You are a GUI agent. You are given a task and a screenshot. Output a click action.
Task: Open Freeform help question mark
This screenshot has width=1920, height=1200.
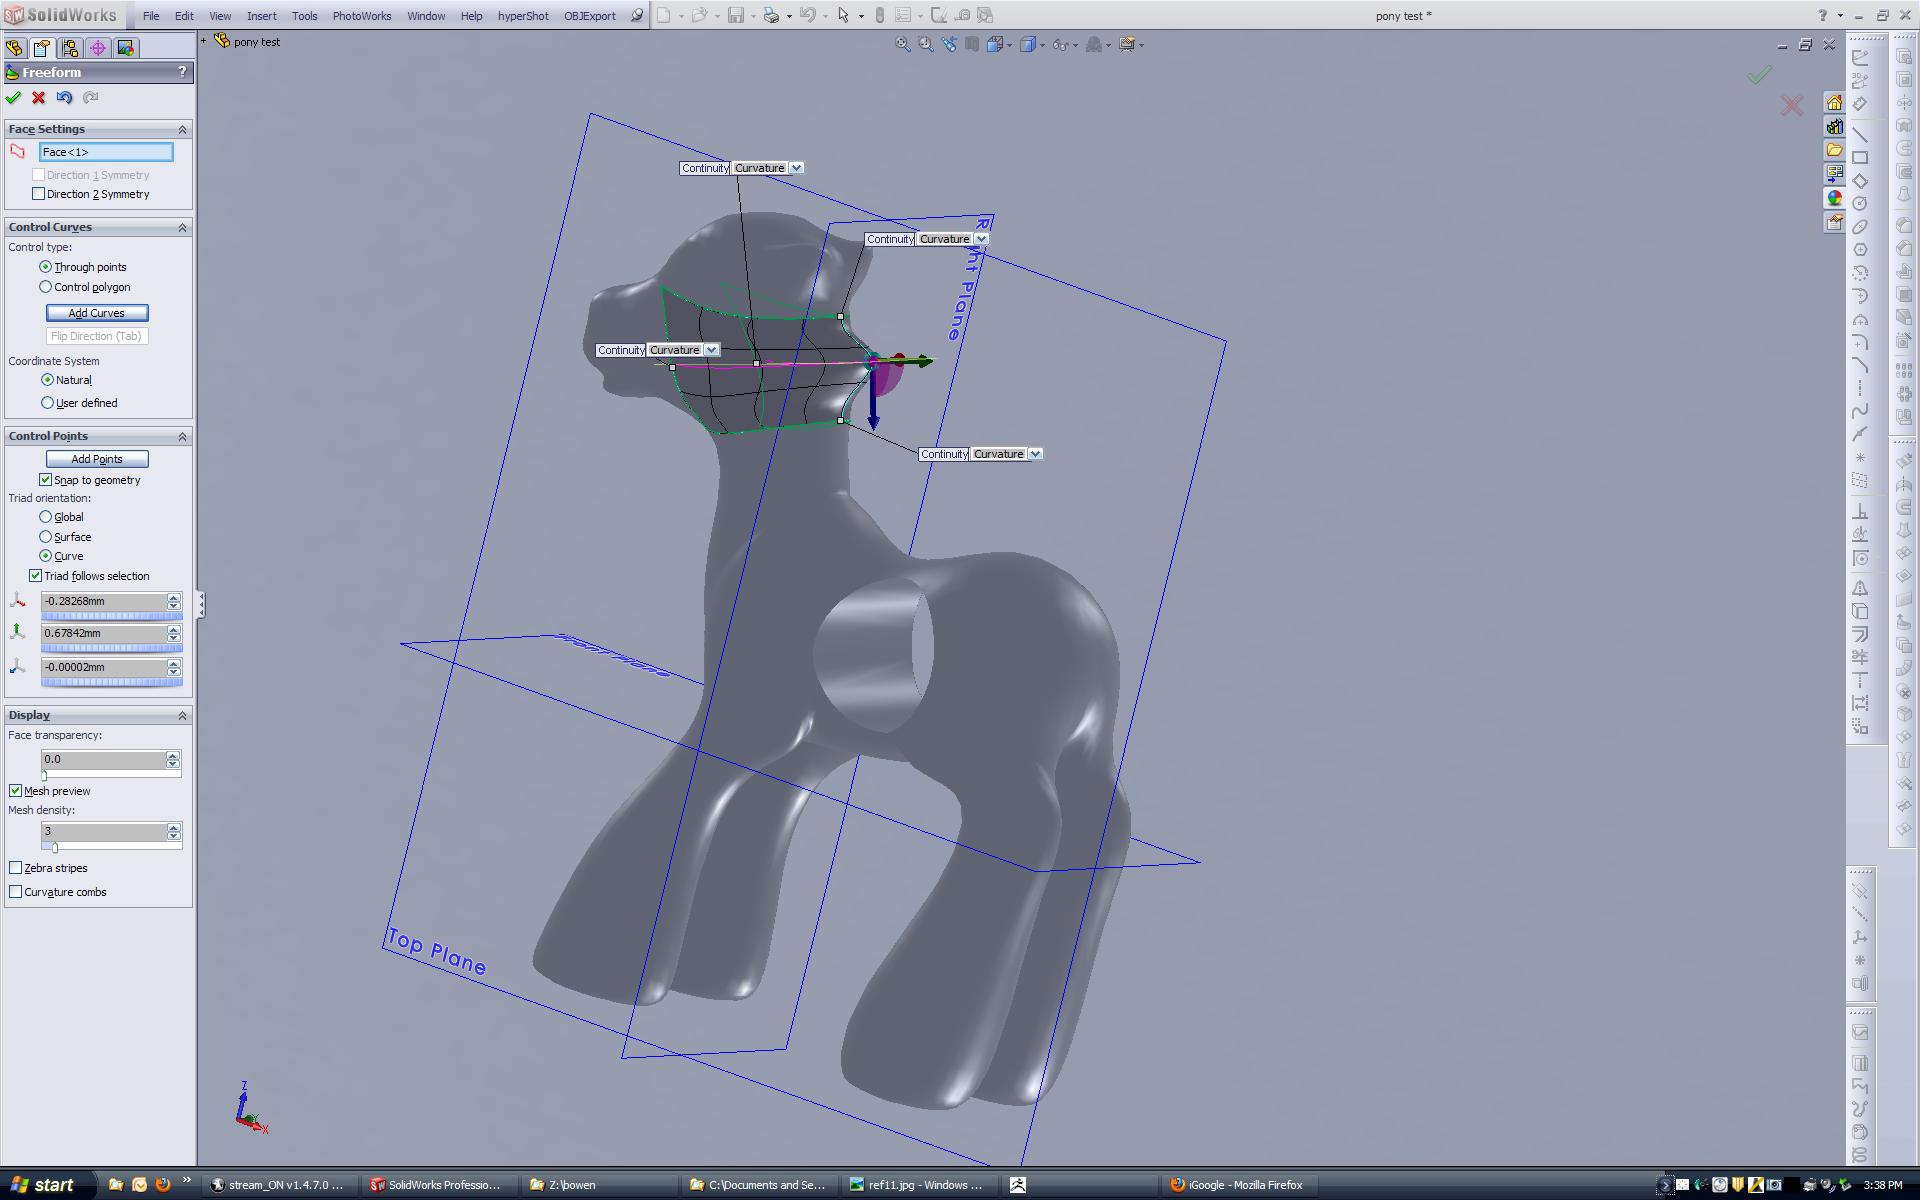[x=182, y=72]
